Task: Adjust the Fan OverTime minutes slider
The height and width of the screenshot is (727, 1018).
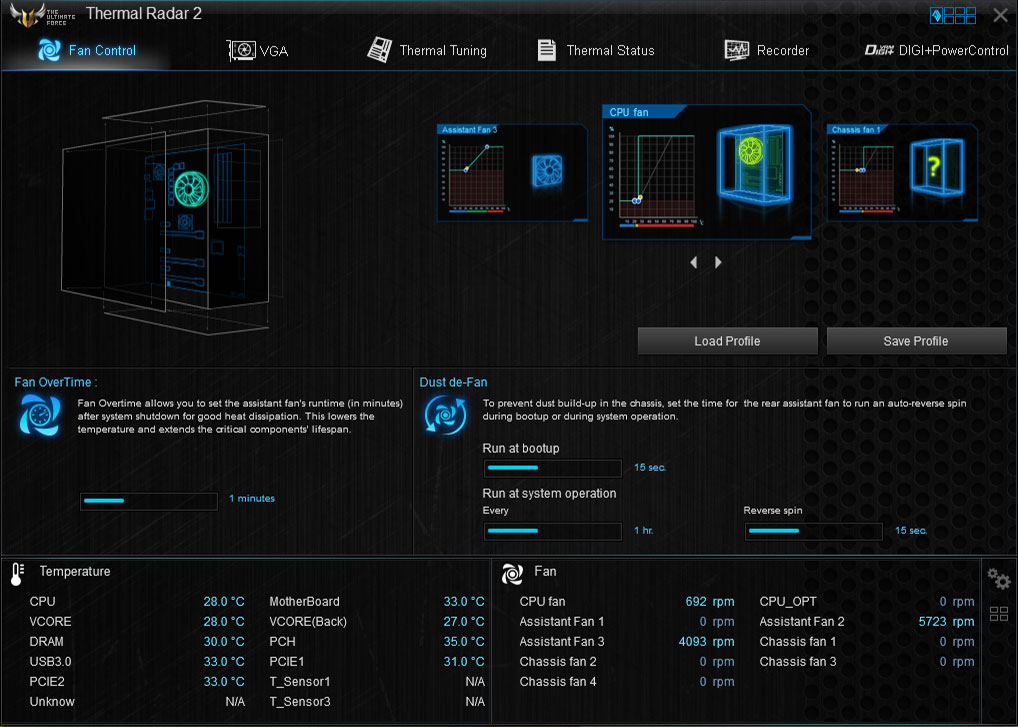Action: tap(149, 501)
